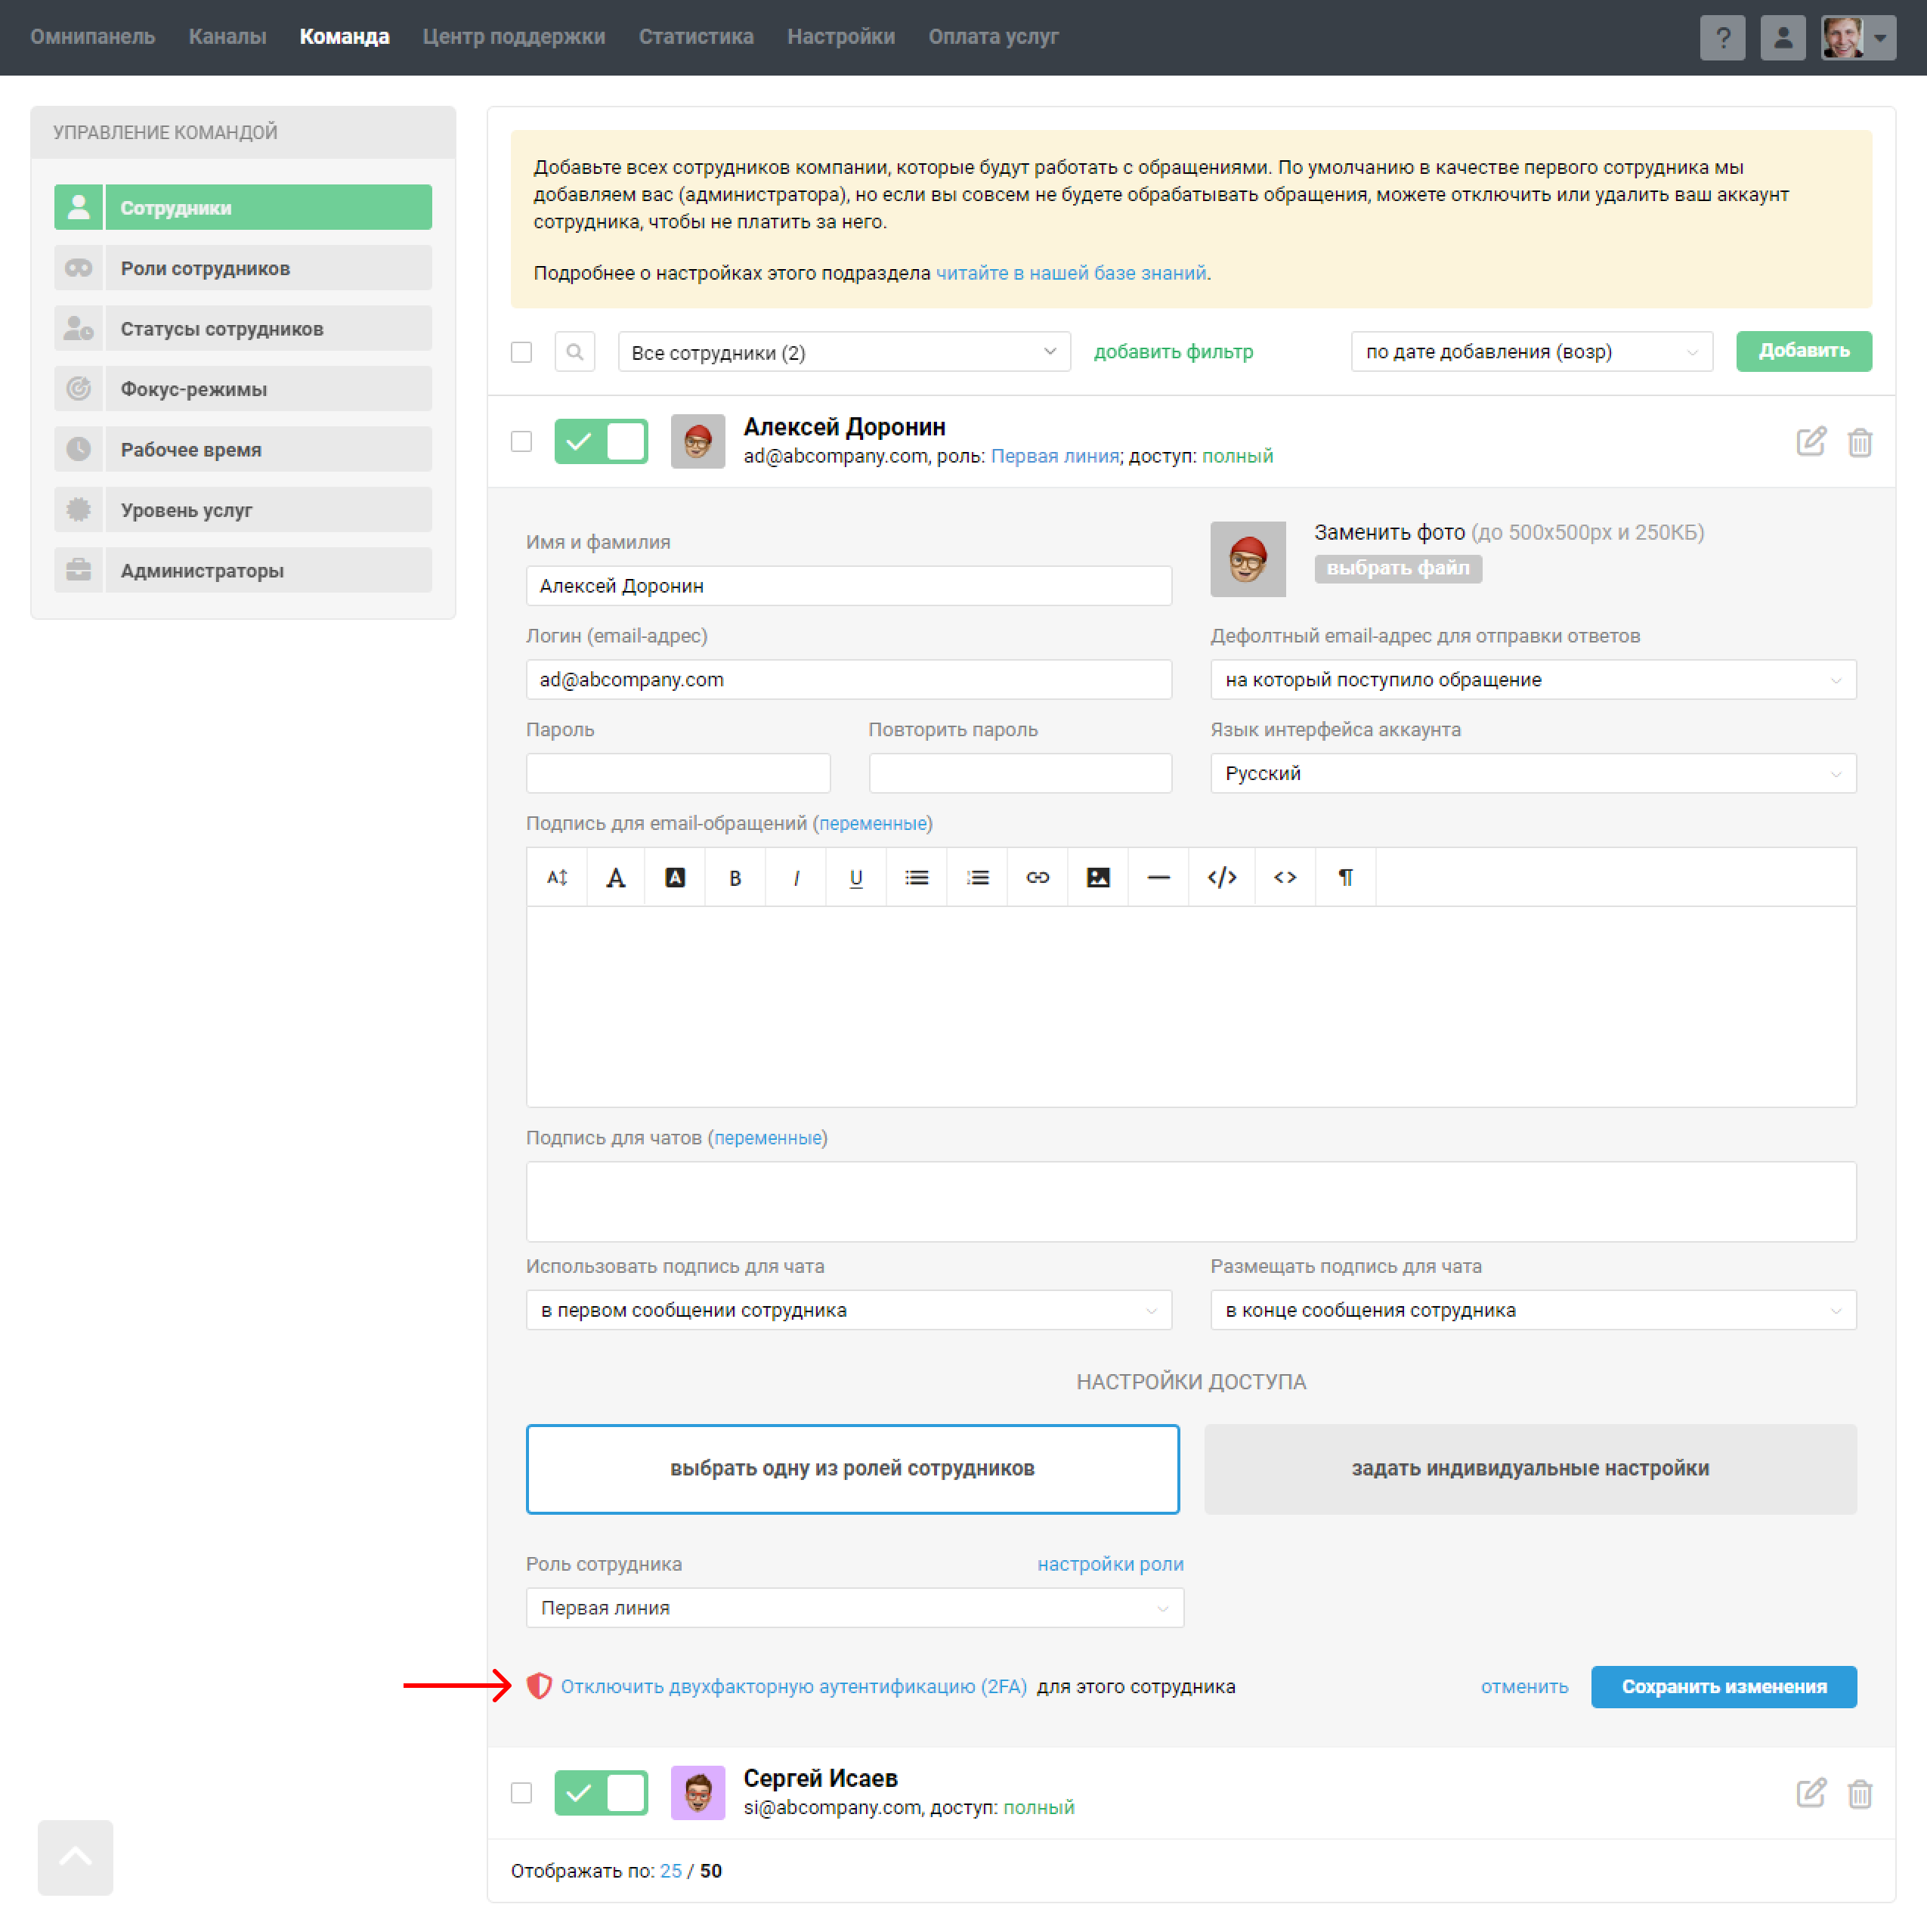Open the Роль сотрудника dropdown
The width and height of the screenshot is (1927, 1932).
tap(855, 1608)
